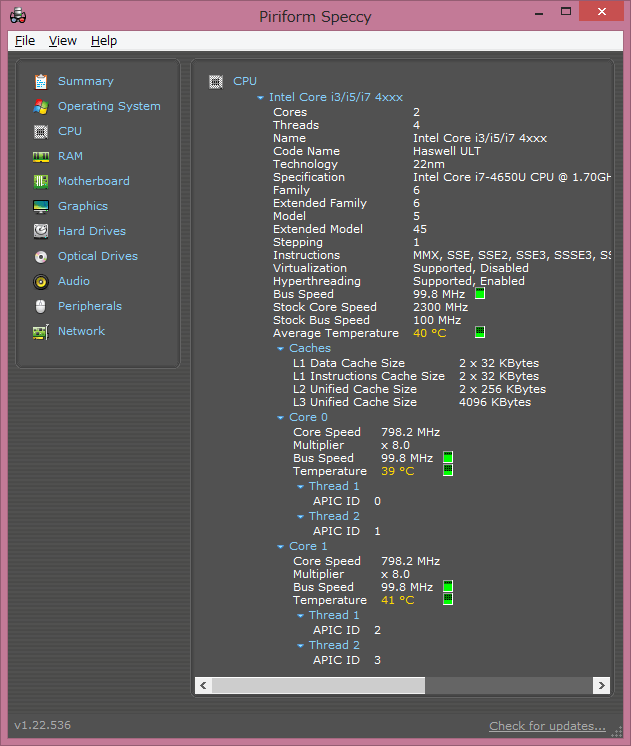Click the CPU chip icon in sidebar
The height and width of the screenshot is (746, 631).
41,131
